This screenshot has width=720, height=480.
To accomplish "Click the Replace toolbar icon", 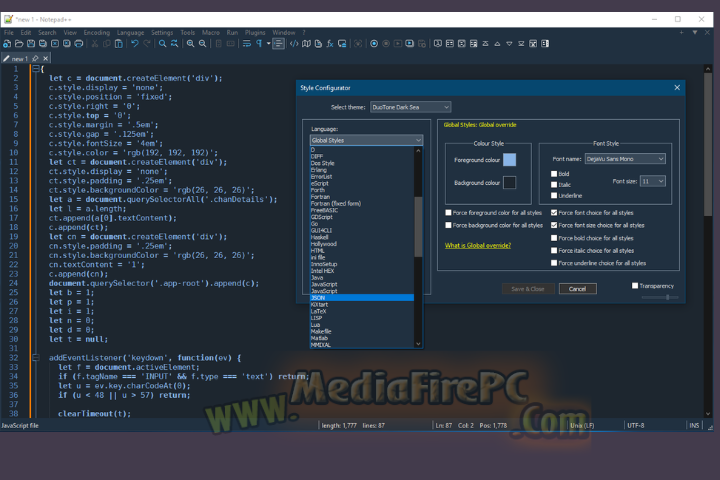I will point(174,44).
